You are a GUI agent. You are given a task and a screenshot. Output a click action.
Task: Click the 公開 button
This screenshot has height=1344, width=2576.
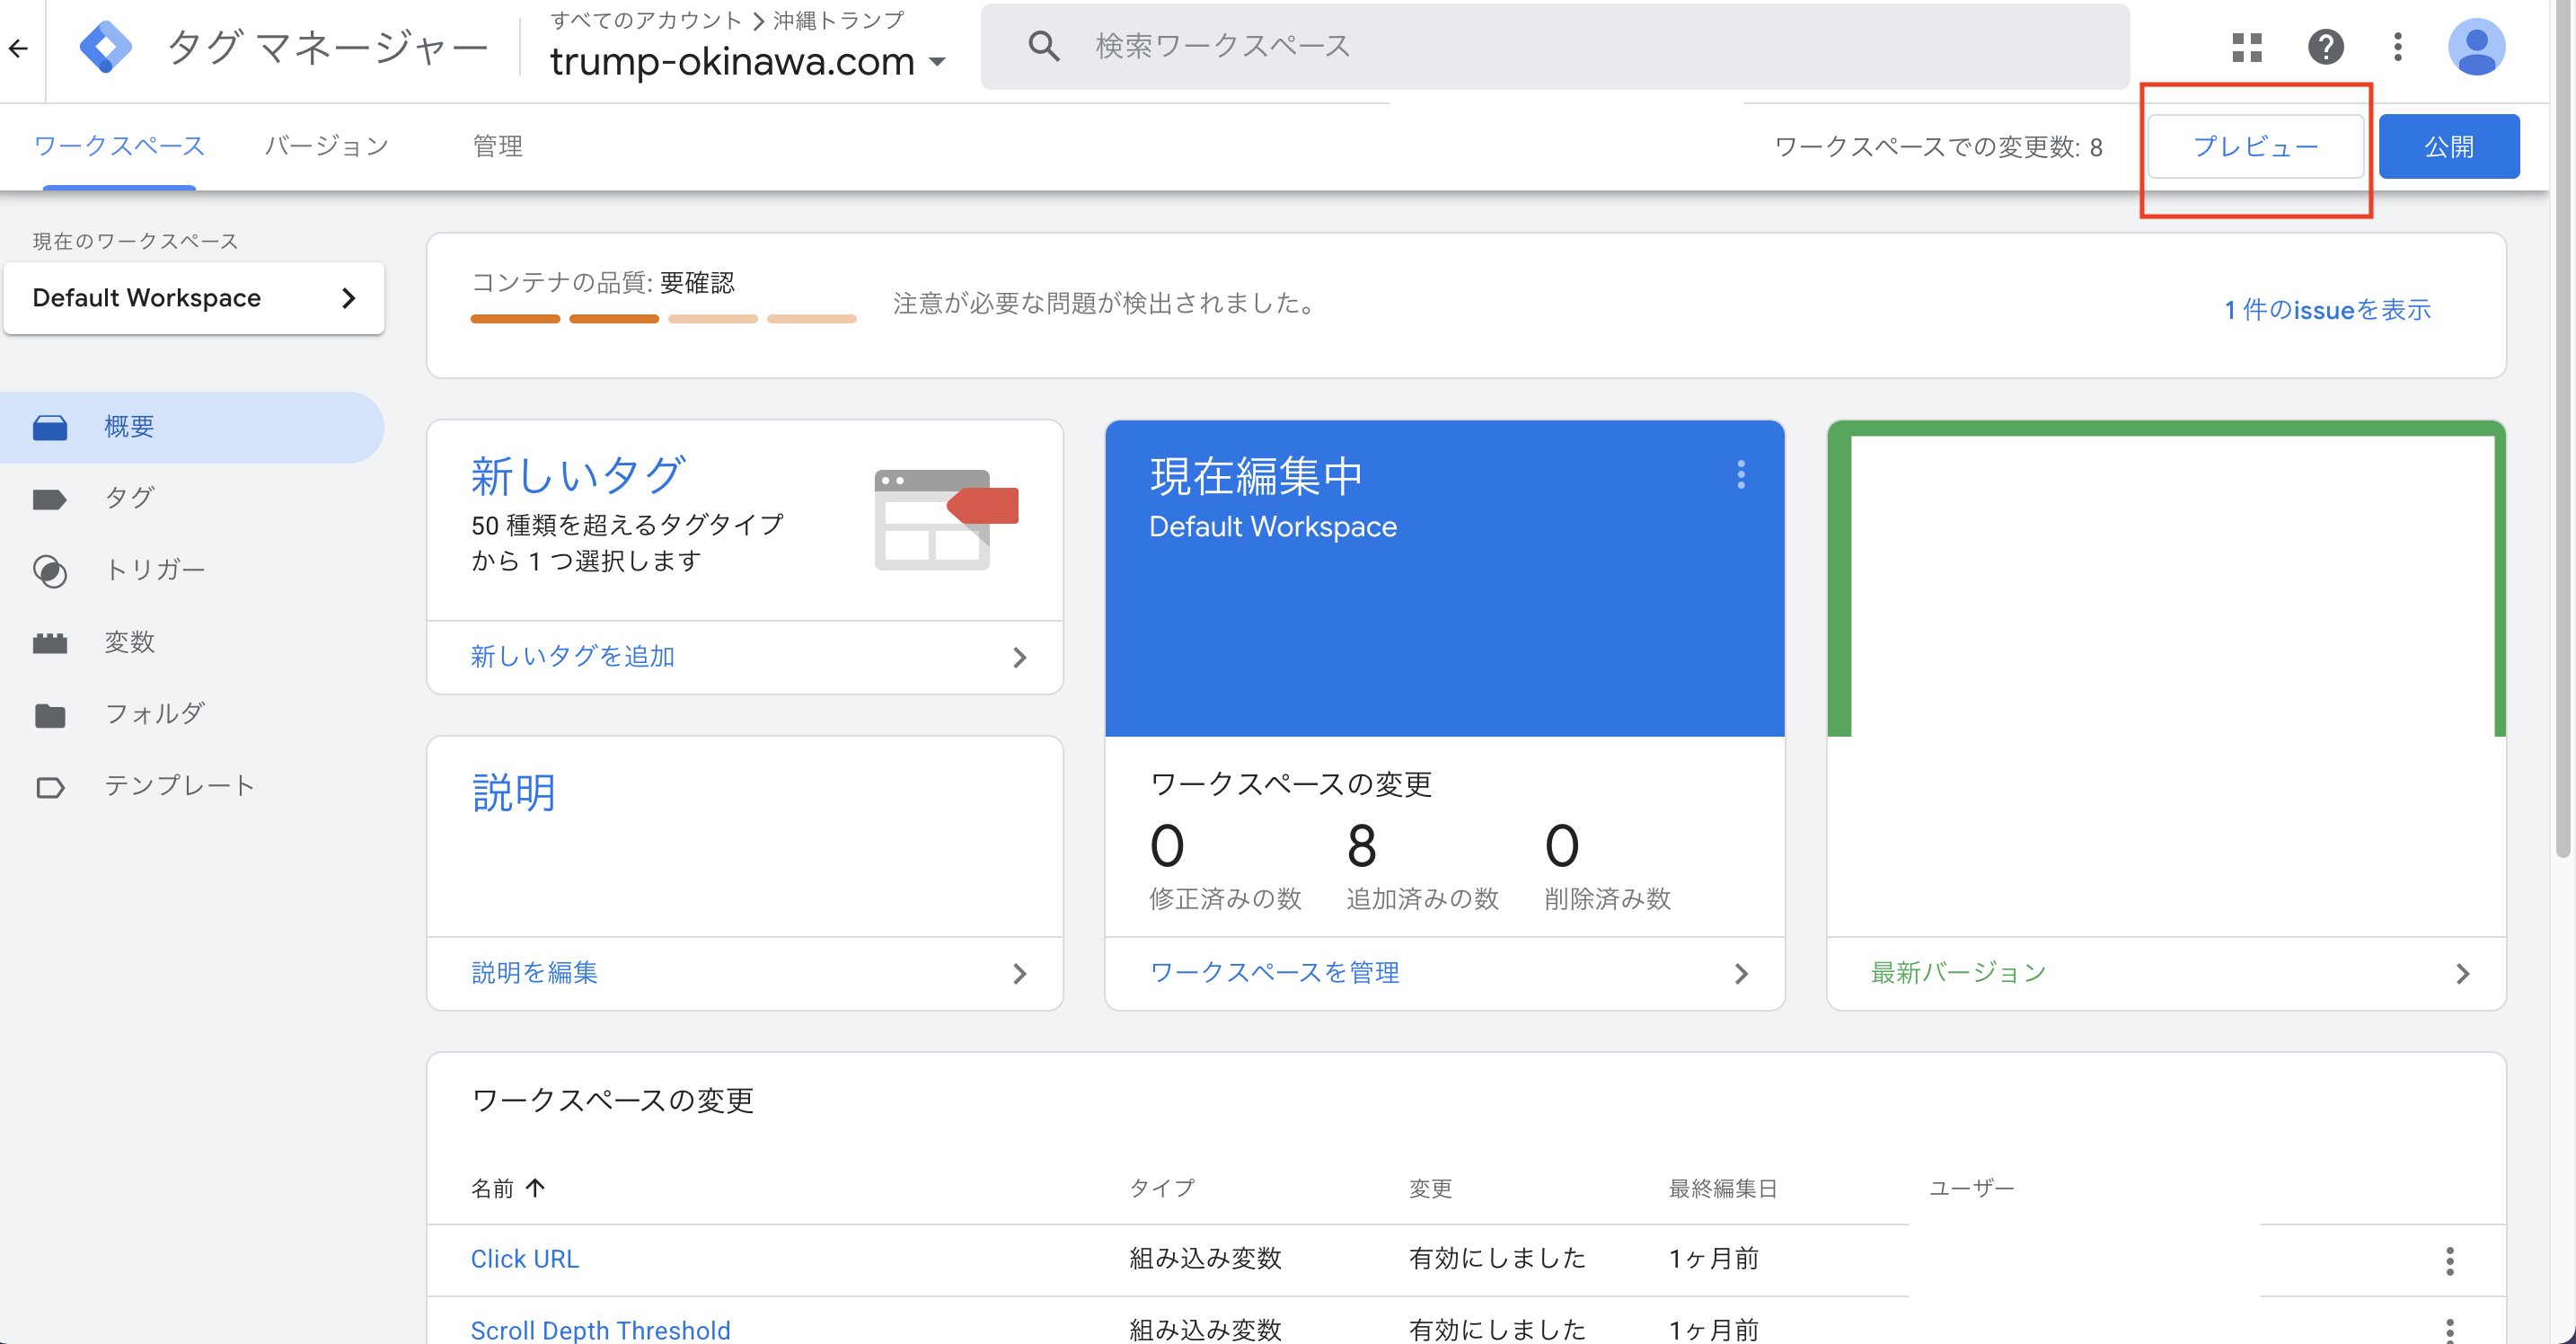(x=2448, y=146)
